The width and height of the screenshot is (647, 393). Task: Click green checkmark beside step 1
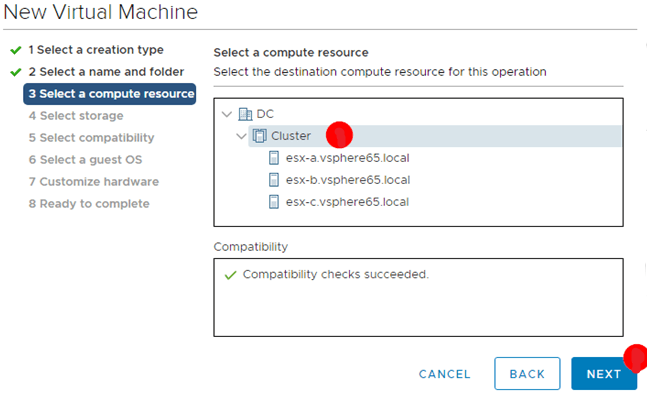point(16,50)
